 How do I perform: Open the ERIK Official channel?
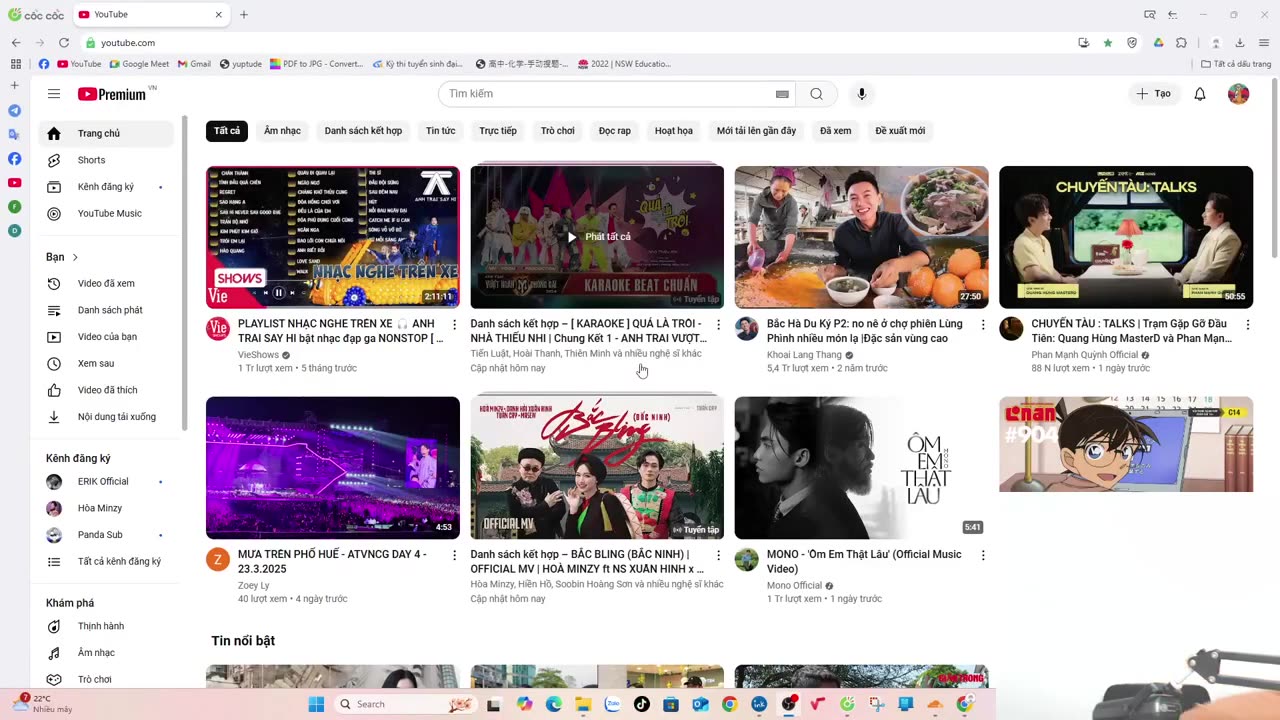tap(108, 482)
